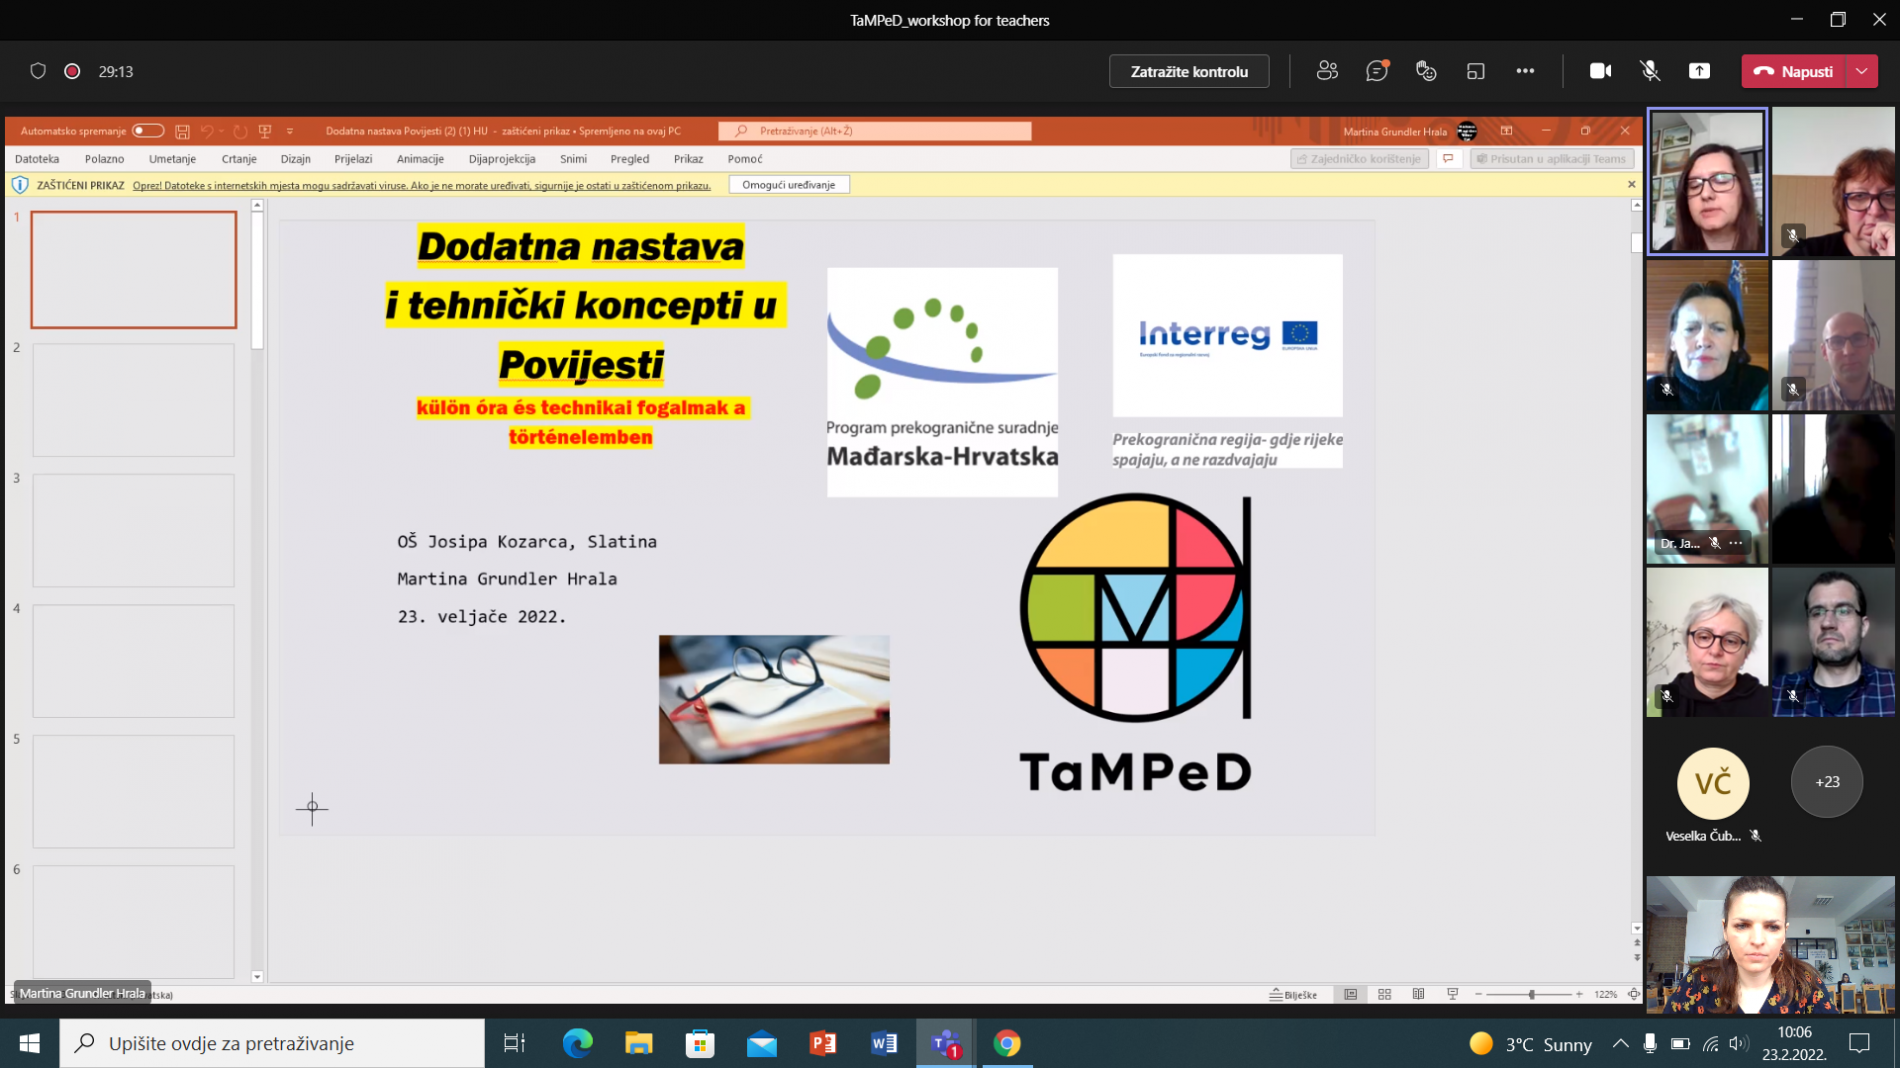Click the redo icon in PowerPoint
Screen dimensions: 1900x1068
[240, 131]
